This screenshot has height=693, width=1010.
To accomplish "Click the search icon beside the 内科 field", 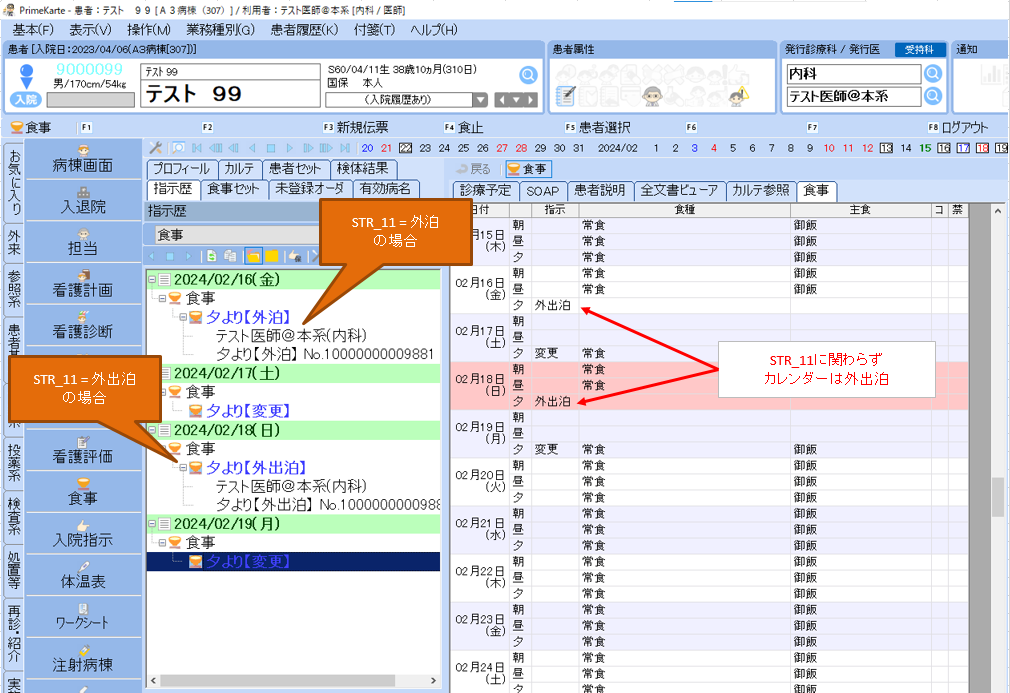I will click(933, 74).
